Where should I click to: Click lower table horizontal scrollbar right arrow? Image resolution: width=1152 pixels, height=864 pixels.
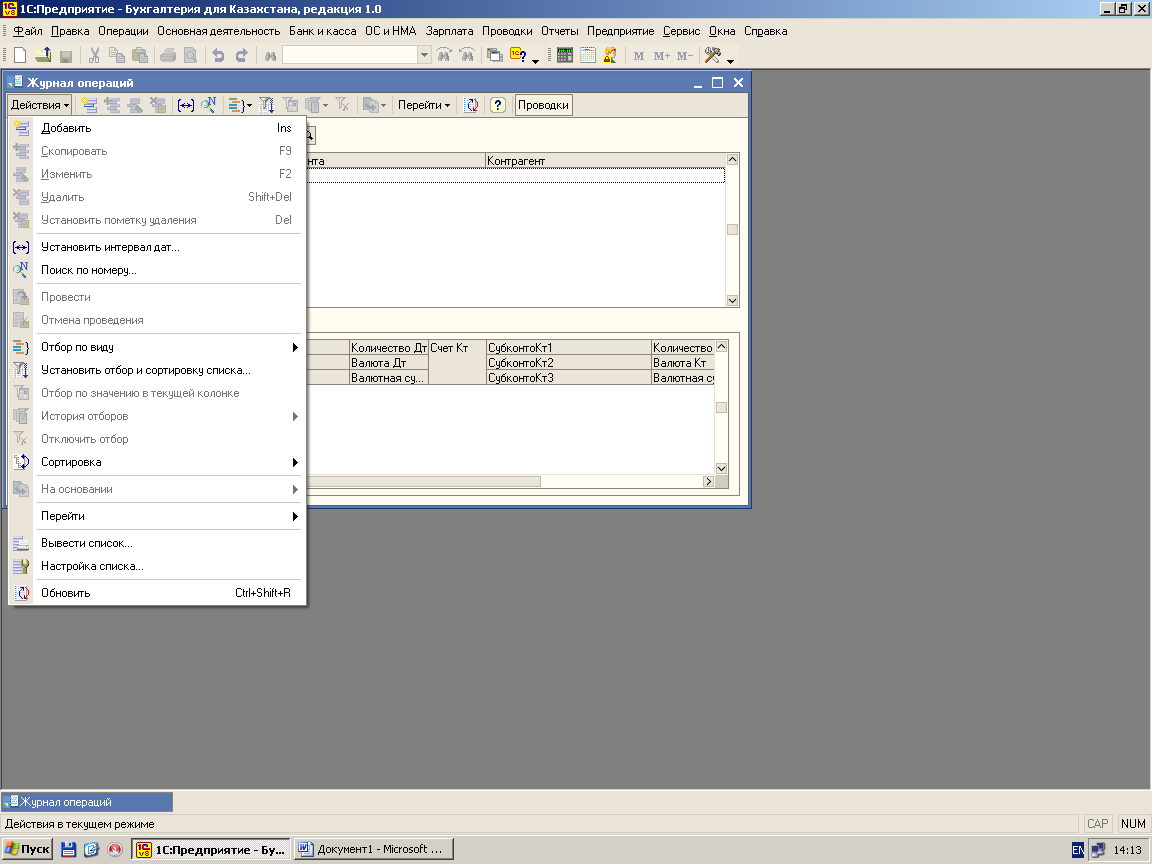pos(708,481)
